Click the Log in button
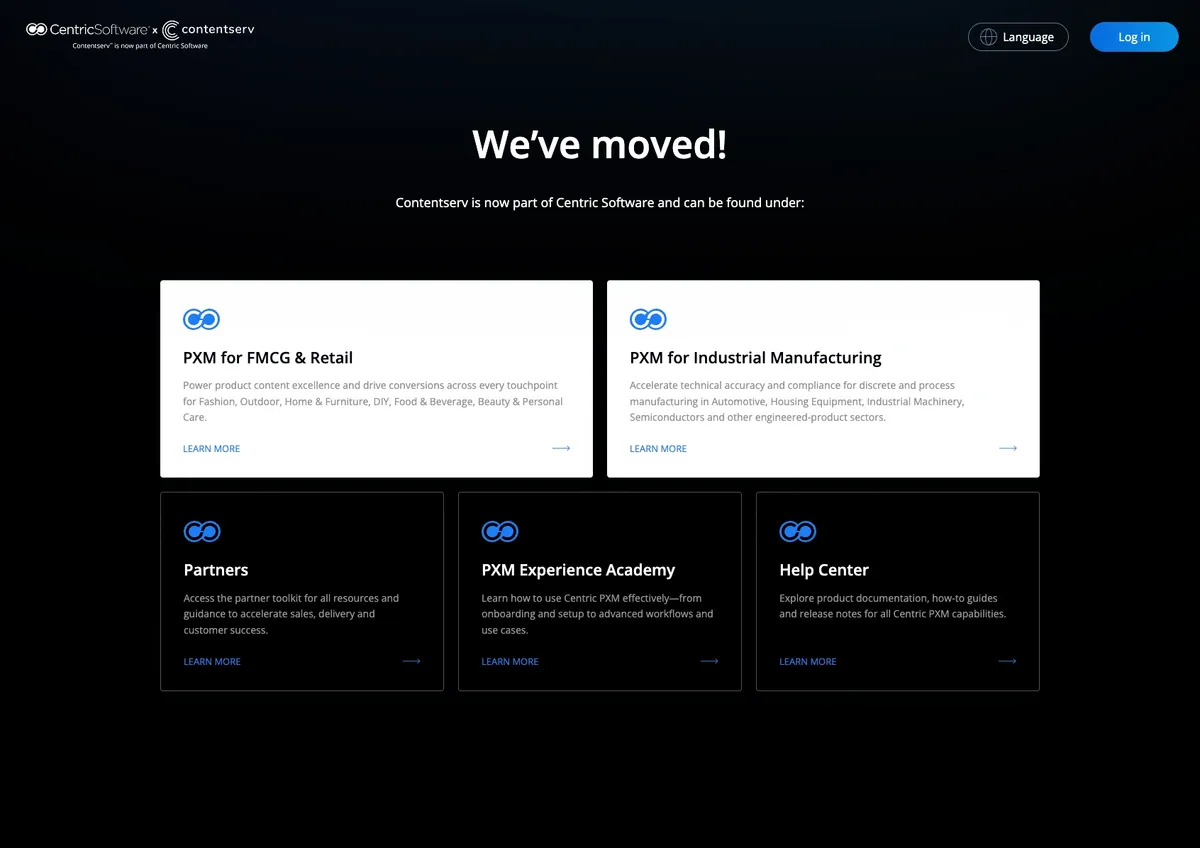Viewport: 1200px width, 848px height. coord(1134,37)
